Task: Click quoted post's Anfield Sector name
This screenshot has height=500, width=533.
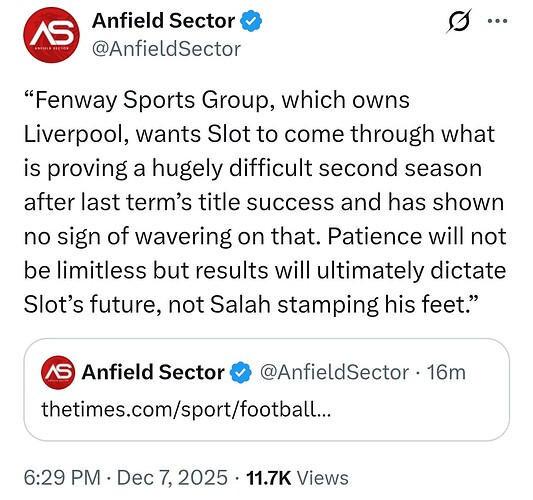Action: 153,372
